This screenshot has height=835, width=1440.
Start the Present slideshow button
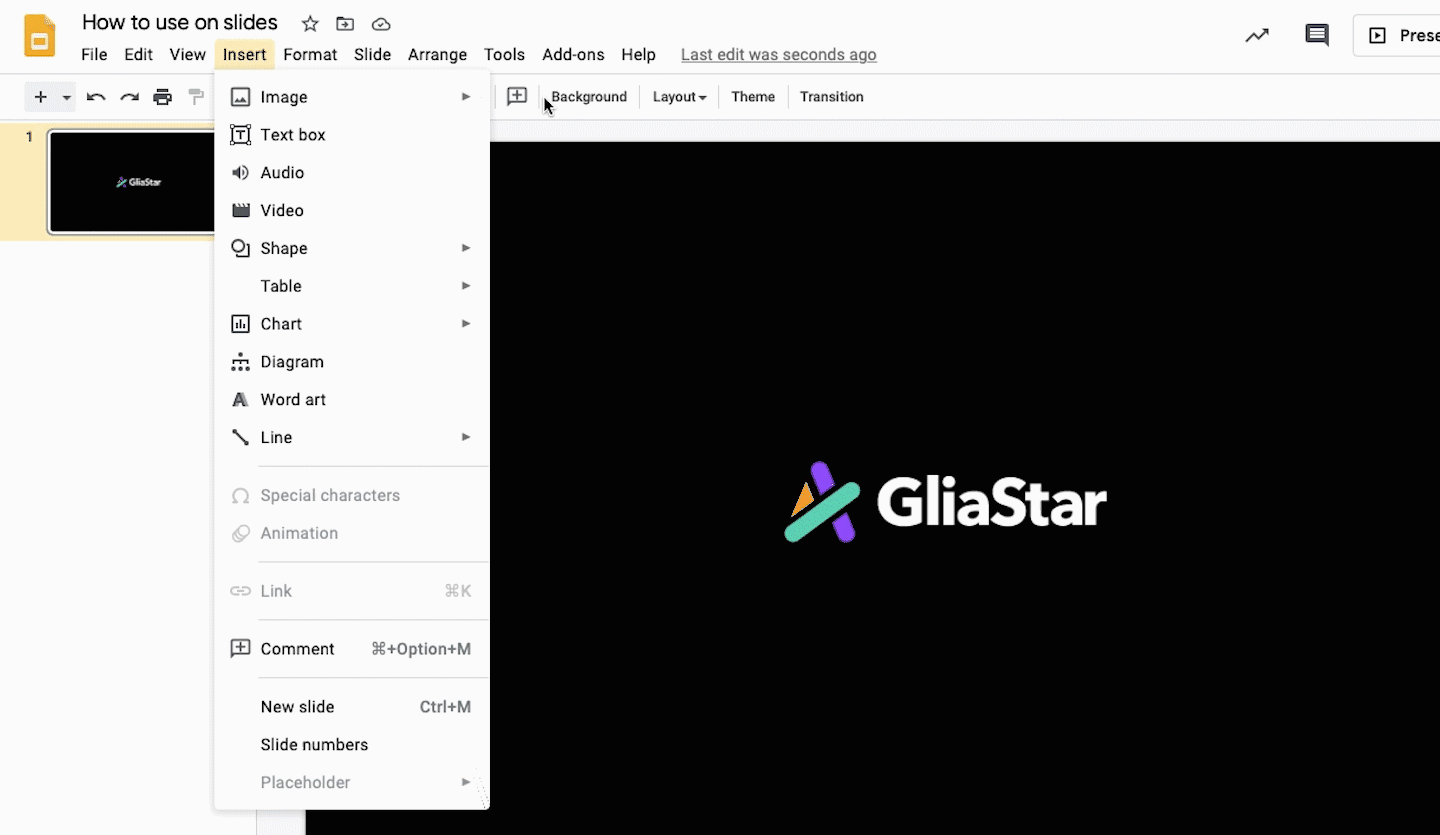coord(1397,35)
